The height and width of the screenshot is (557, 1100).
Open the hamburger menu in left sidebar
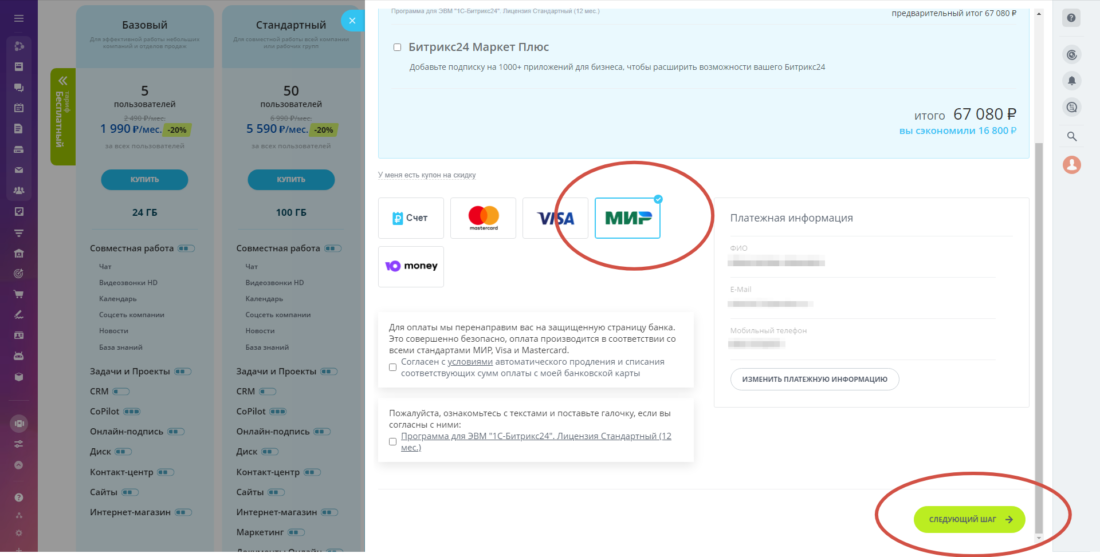pos(19,18)
